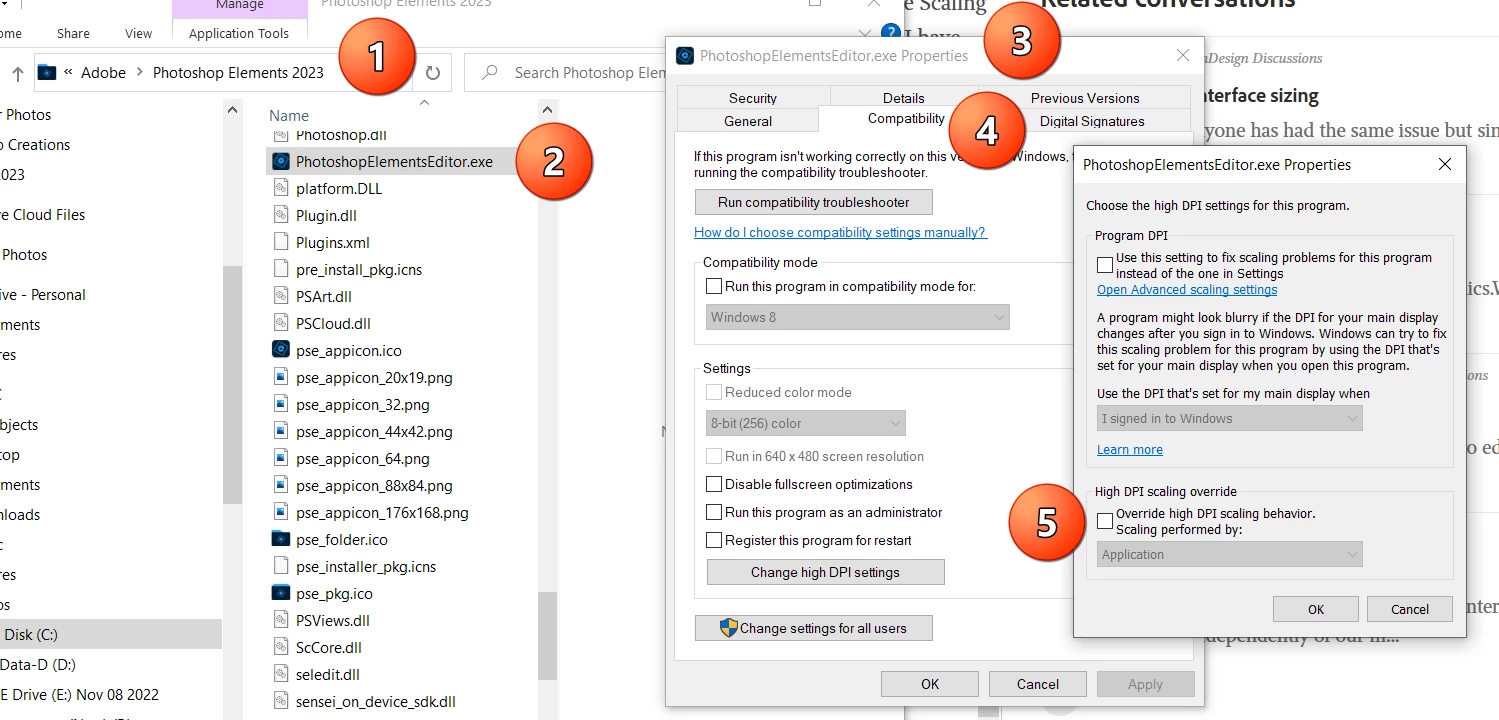The image size is (1499, 720).
Task: Select the Compatibility tab
Action: (x=906, y=118)
